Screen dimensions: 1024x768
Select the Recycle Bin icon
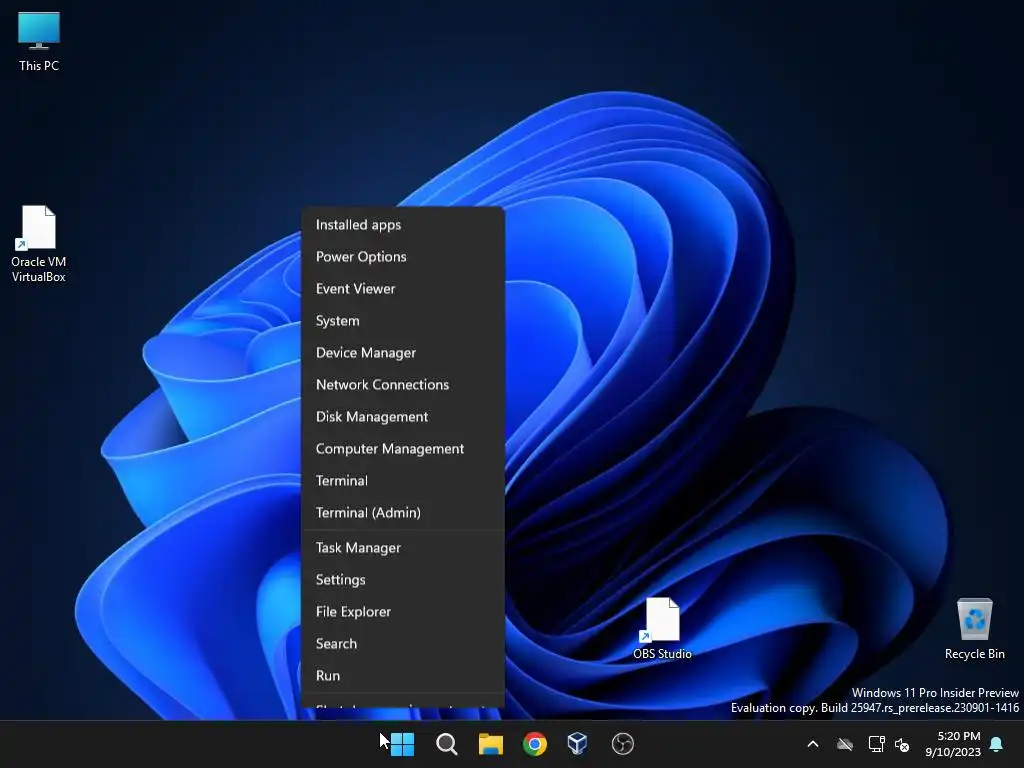click(974, 628)
